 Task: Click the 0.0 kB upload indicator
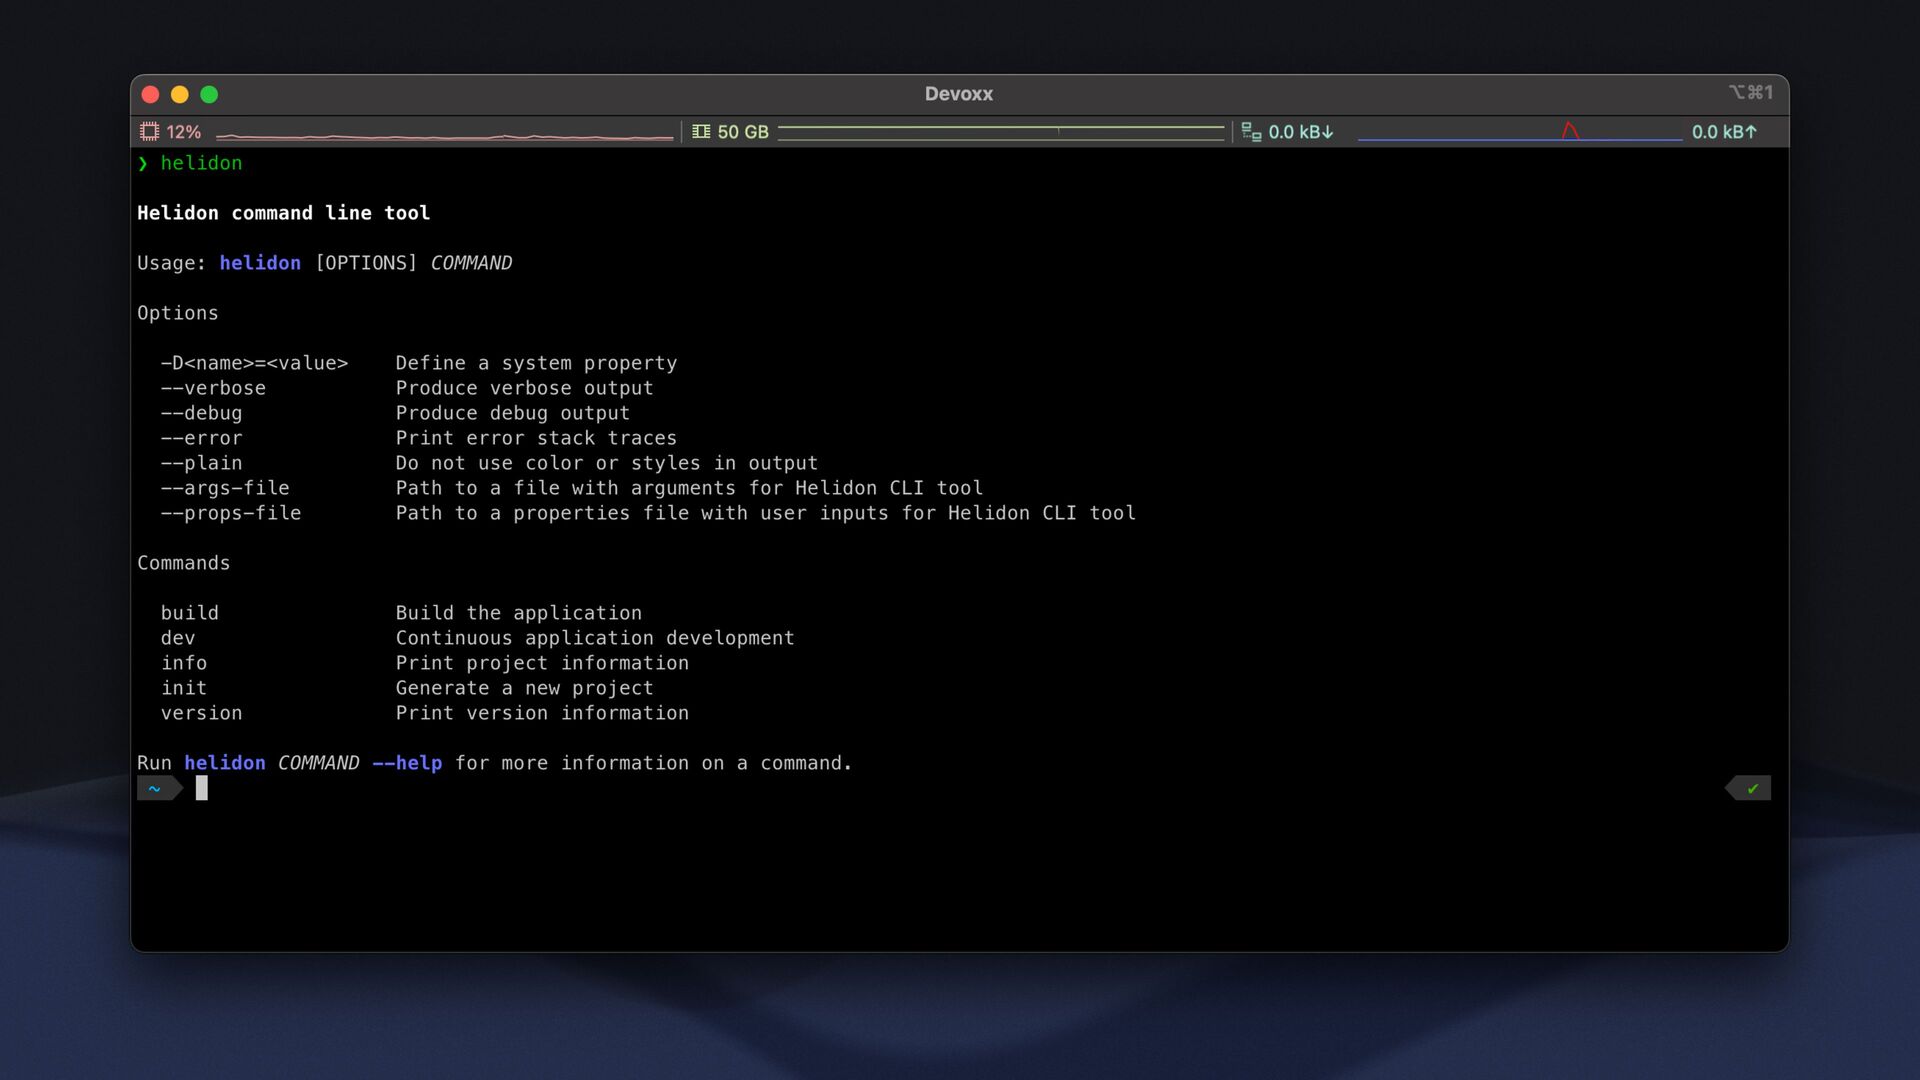point(1723,132)
